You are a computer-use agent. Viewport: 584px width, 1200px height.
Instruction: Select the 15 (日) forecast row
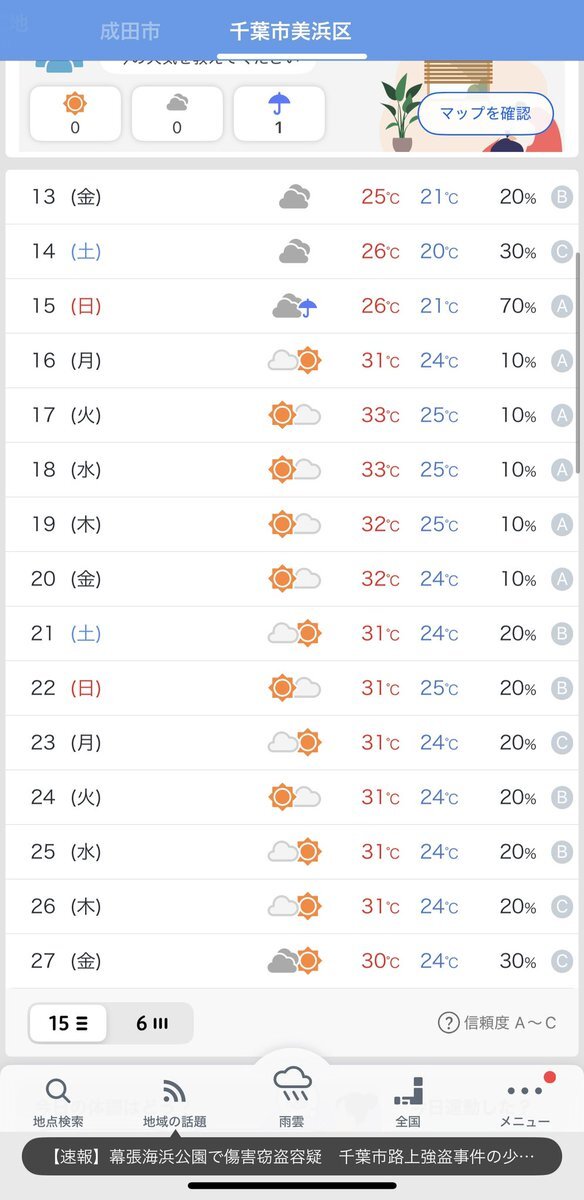[292, 306]
